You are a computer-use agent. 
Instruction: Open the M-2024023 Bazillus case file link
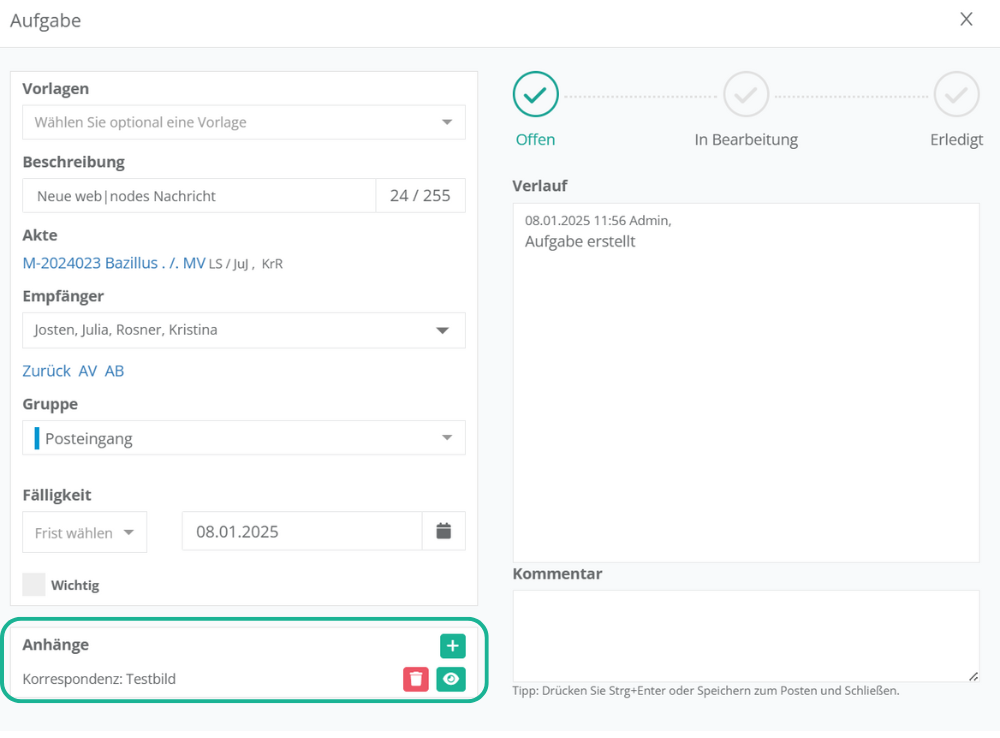tap(113, 263)
